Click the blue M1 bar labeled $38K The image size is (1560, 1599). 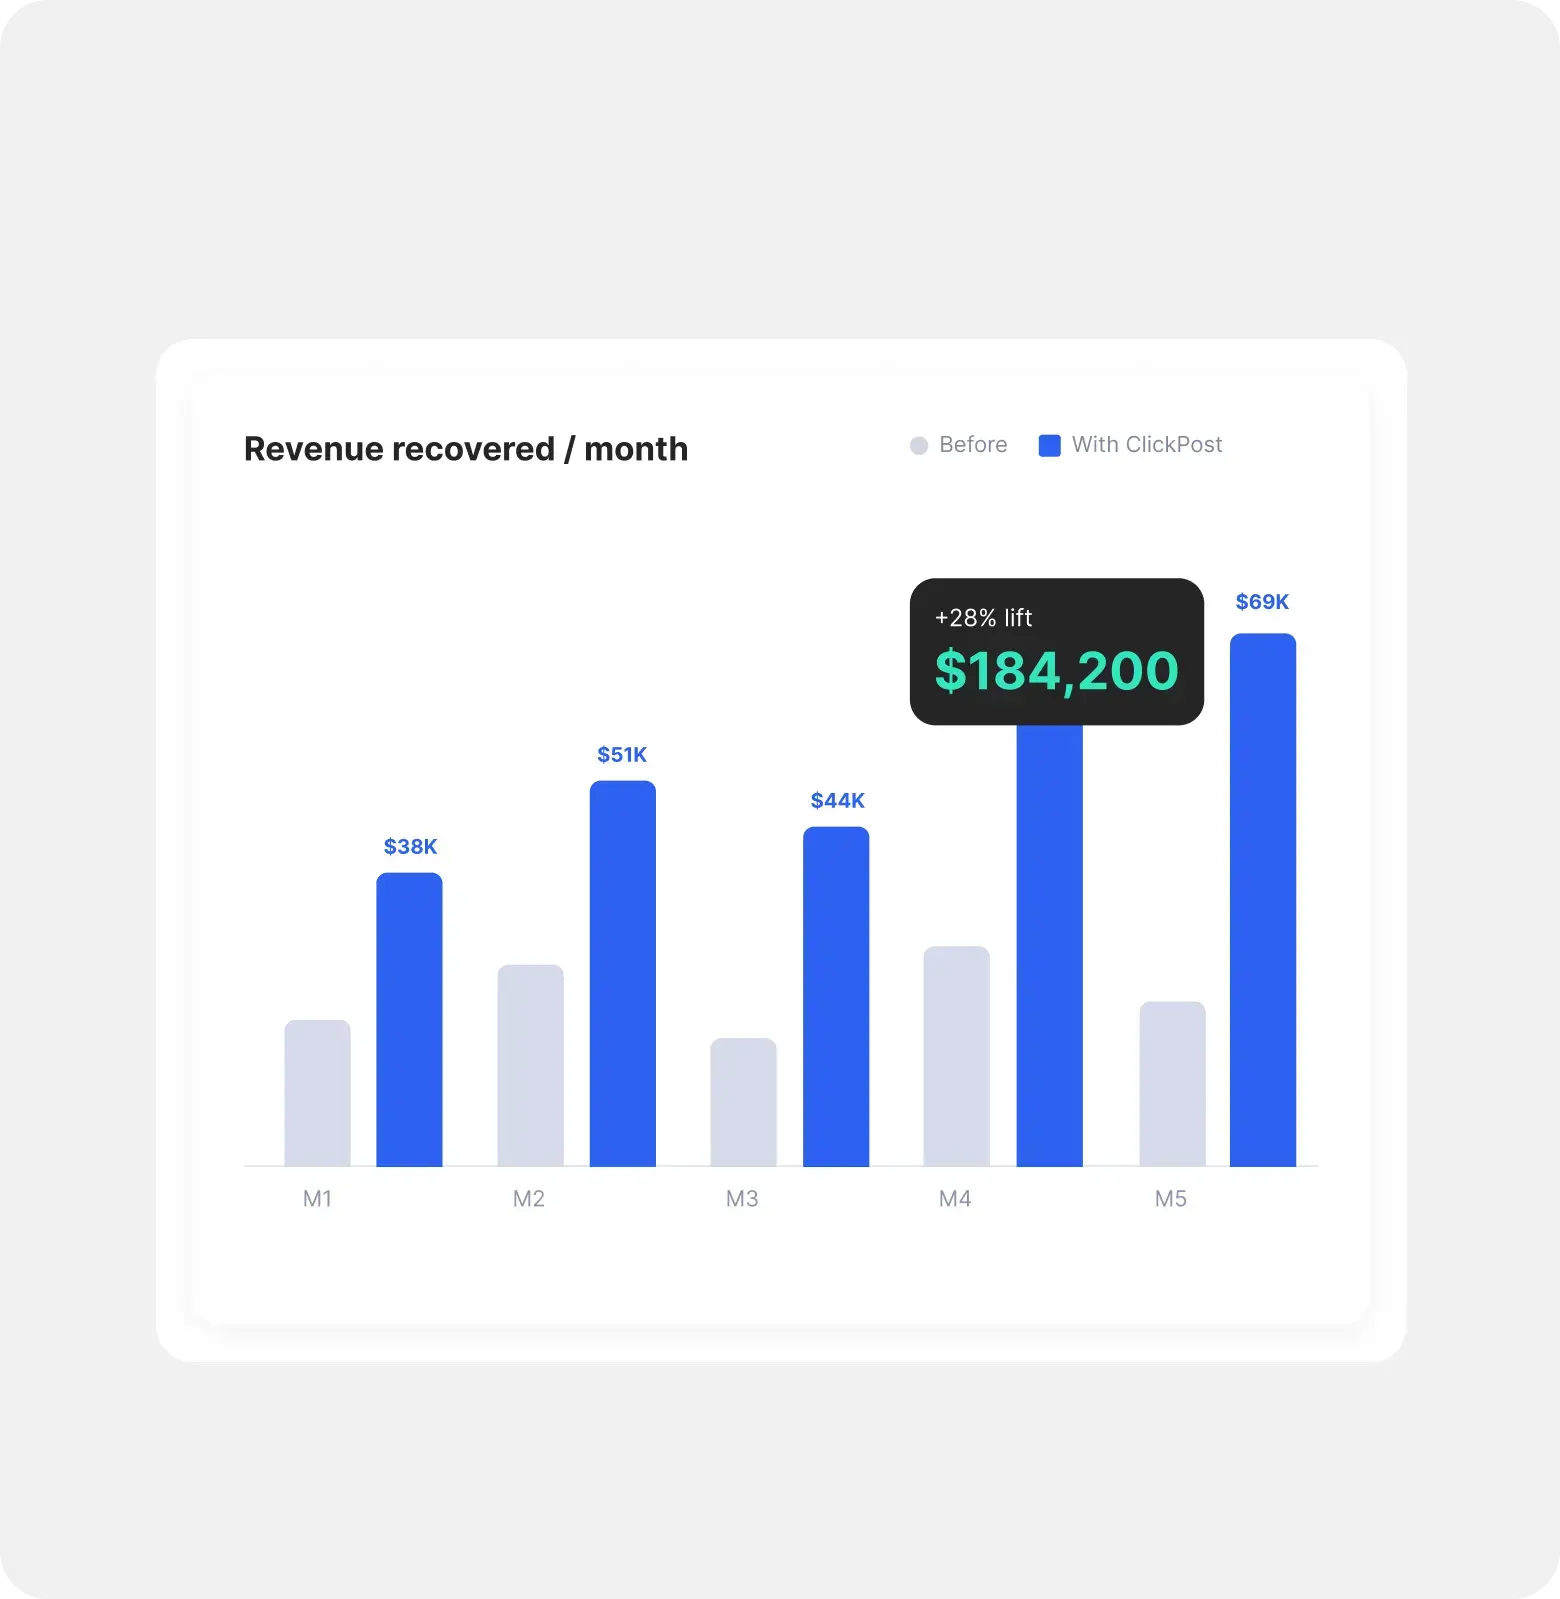pos(409,1020)
